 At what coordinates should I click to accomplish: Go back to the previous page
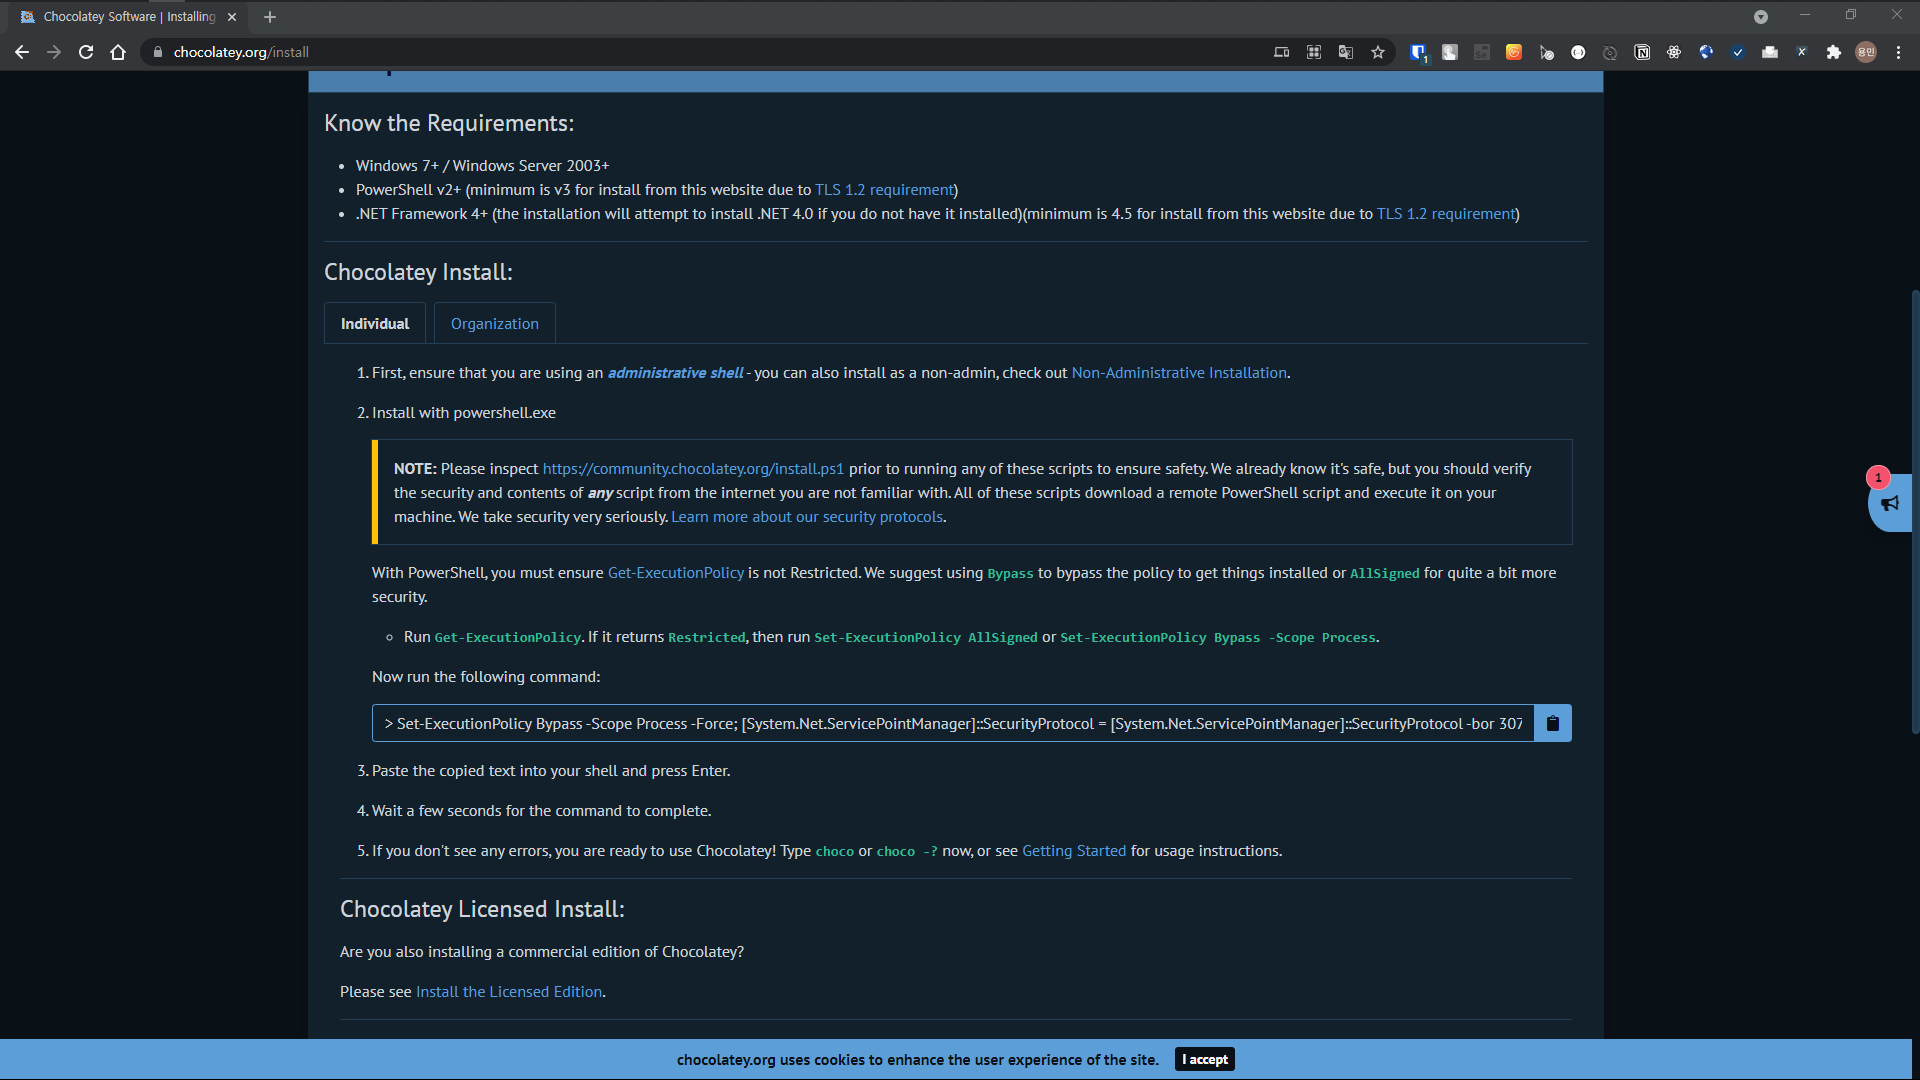point(22,52)
